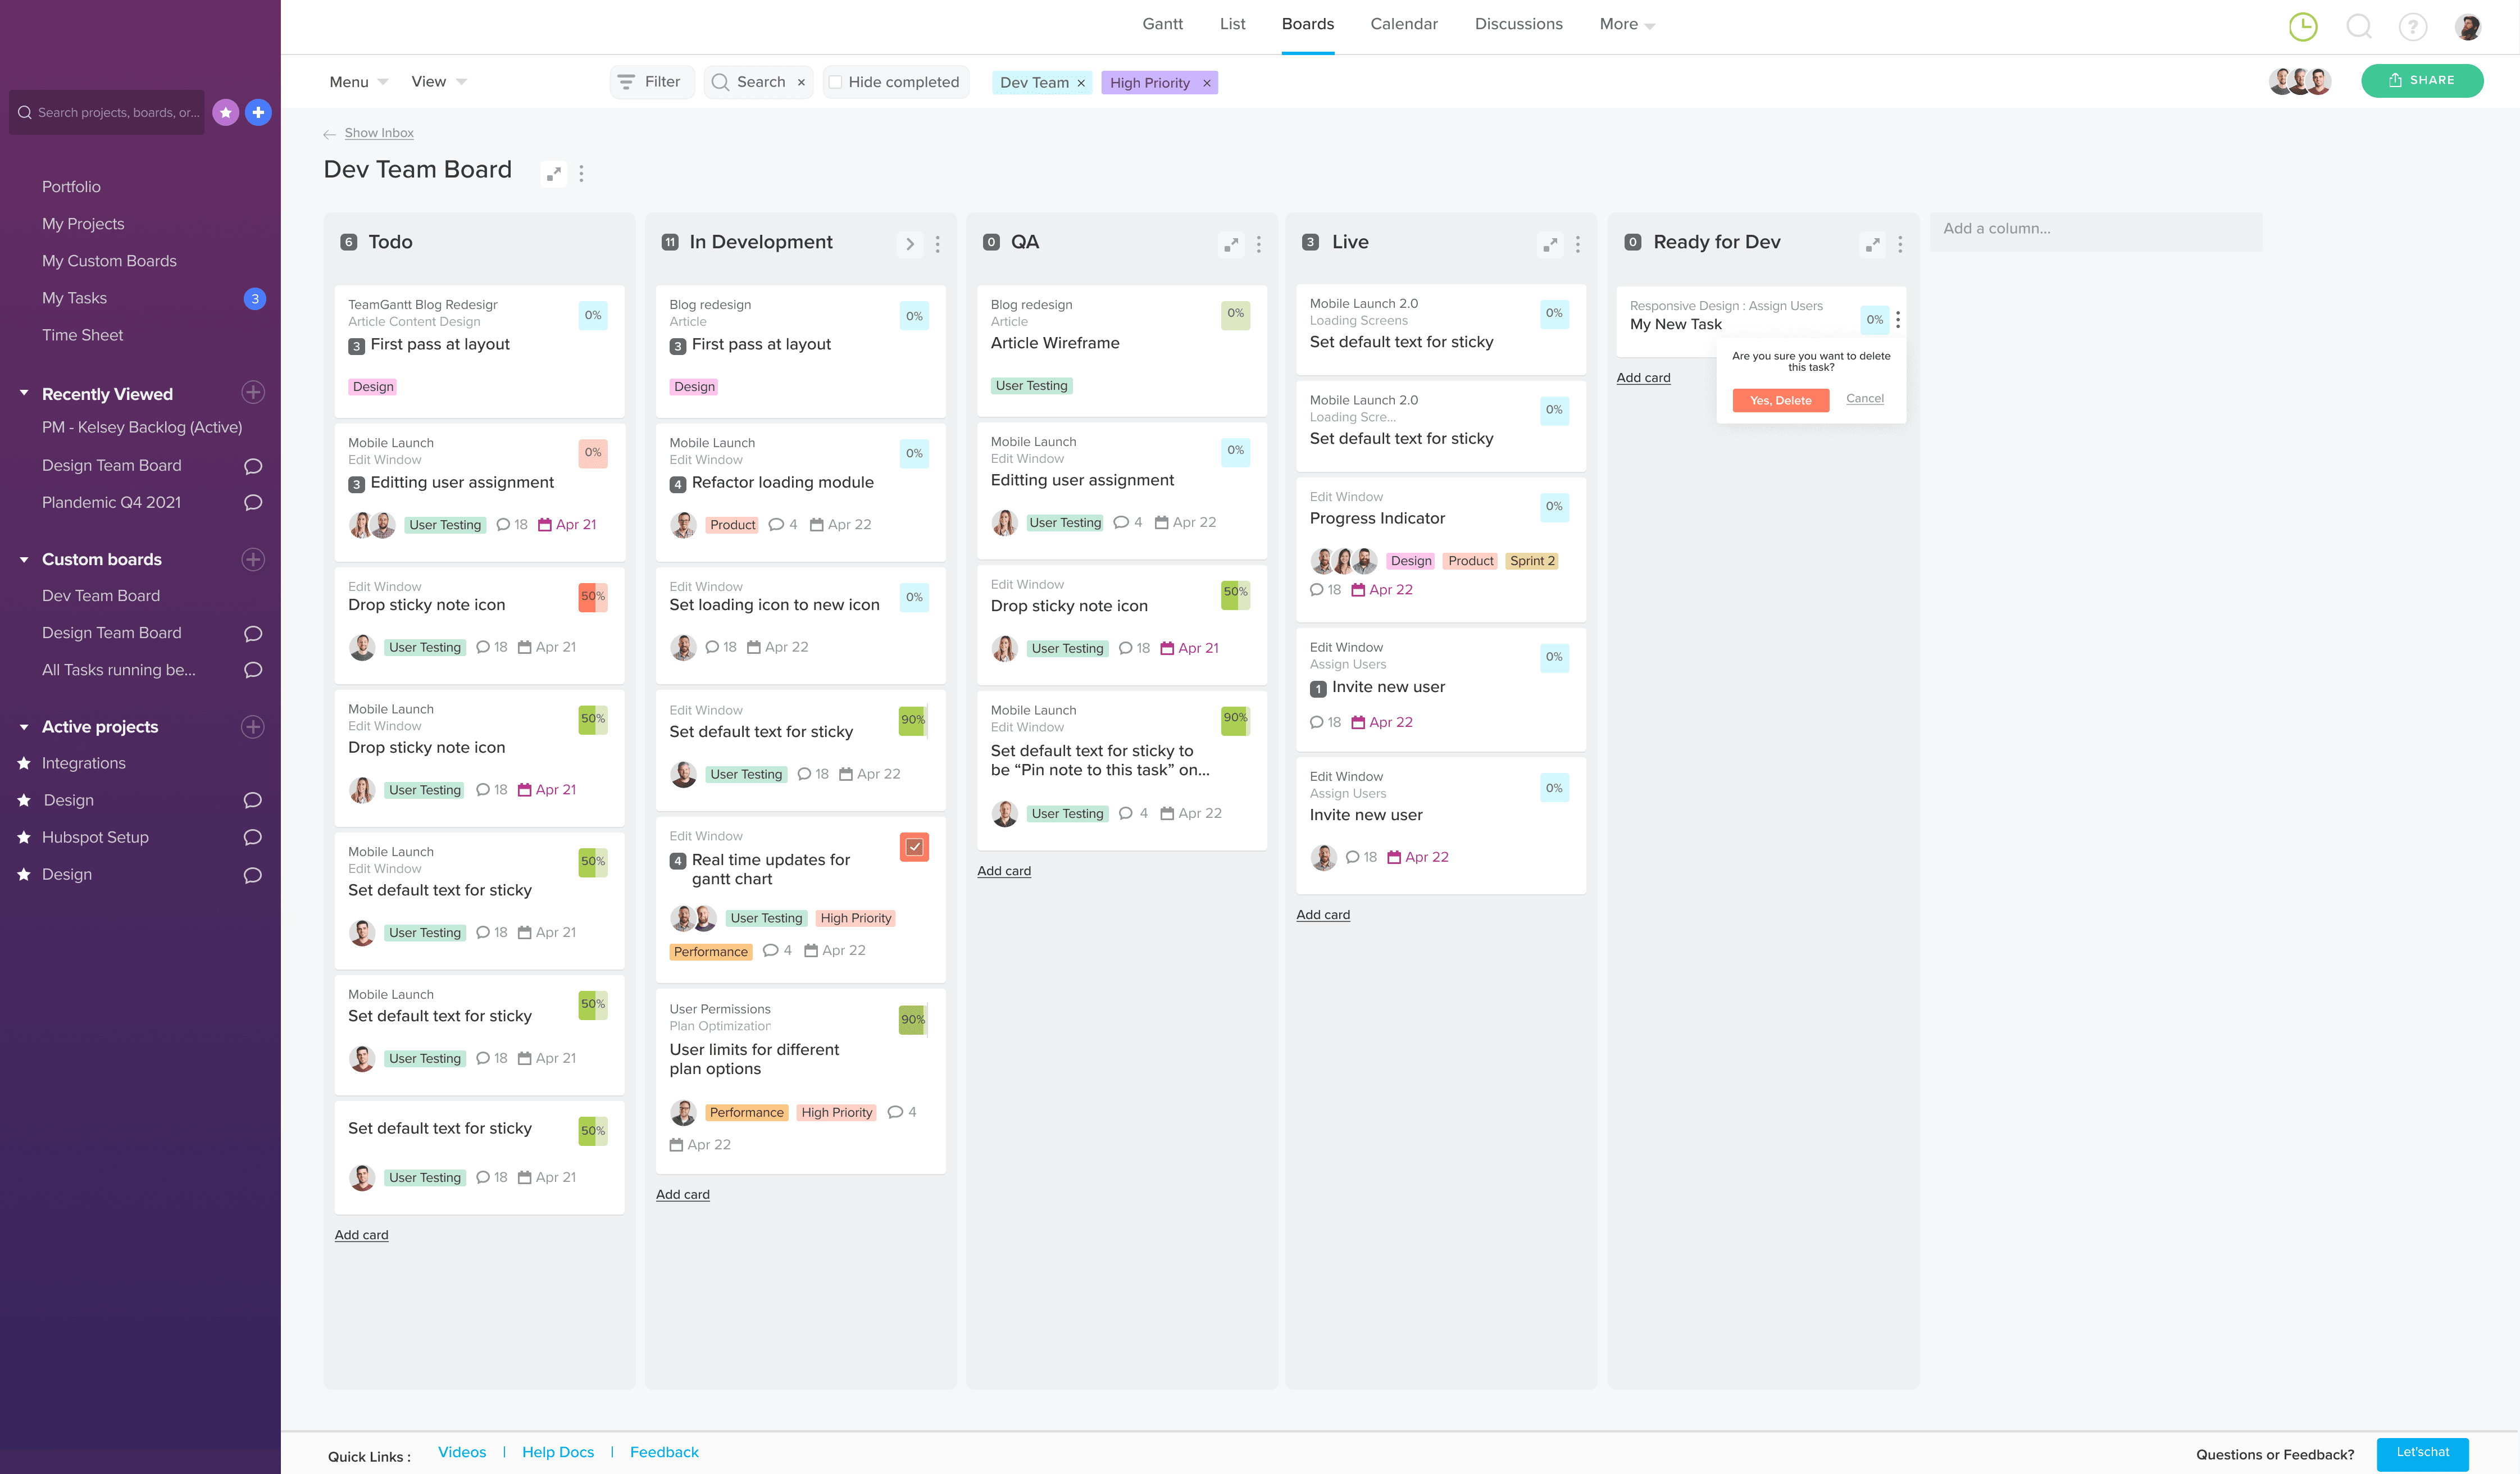Click the Show Inbox link
Image resolution: width=2520 pixels, height=1474 pixels.
(378, 133)
